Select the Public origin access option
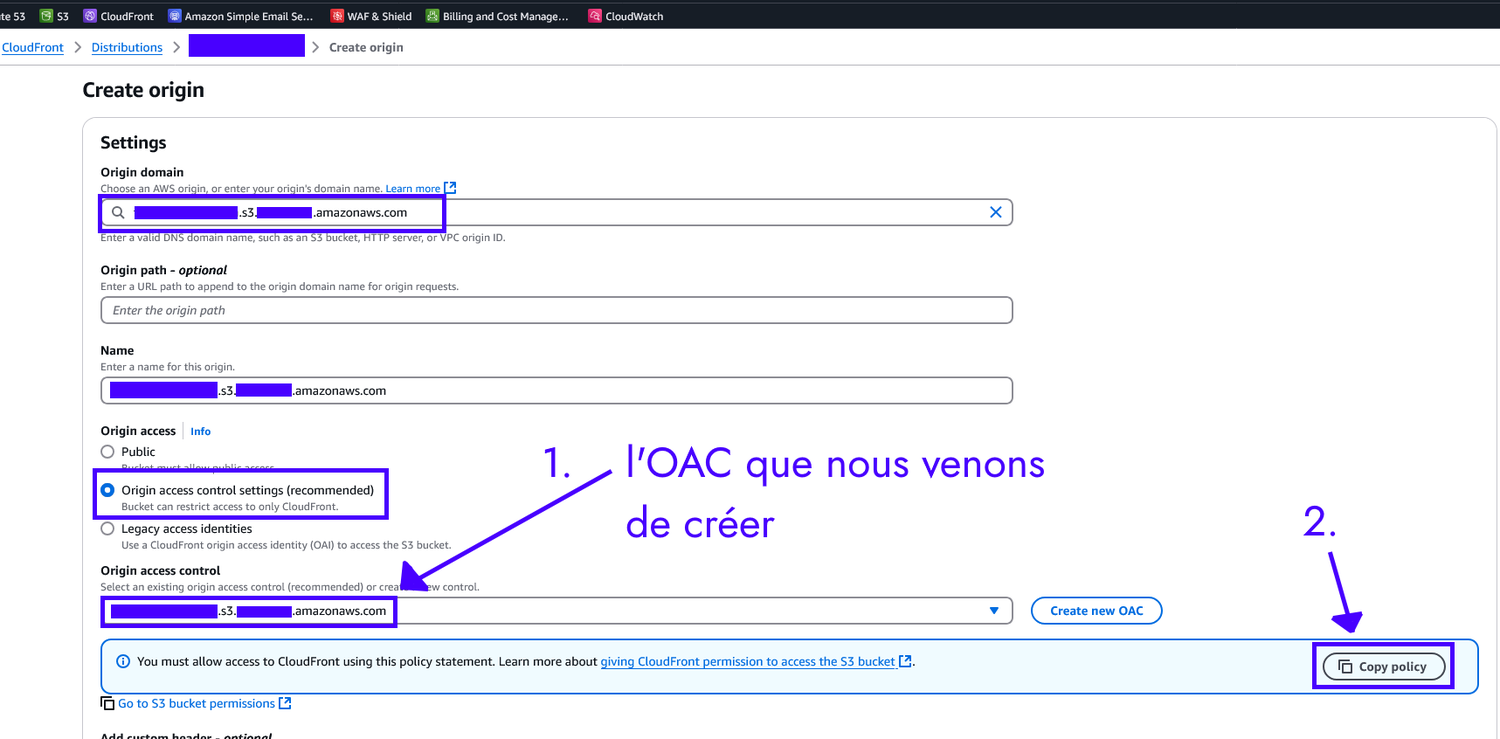Image resolution: width=1500 pixels, height=739 pixels. pyautogui.click(x=107, y=452)
